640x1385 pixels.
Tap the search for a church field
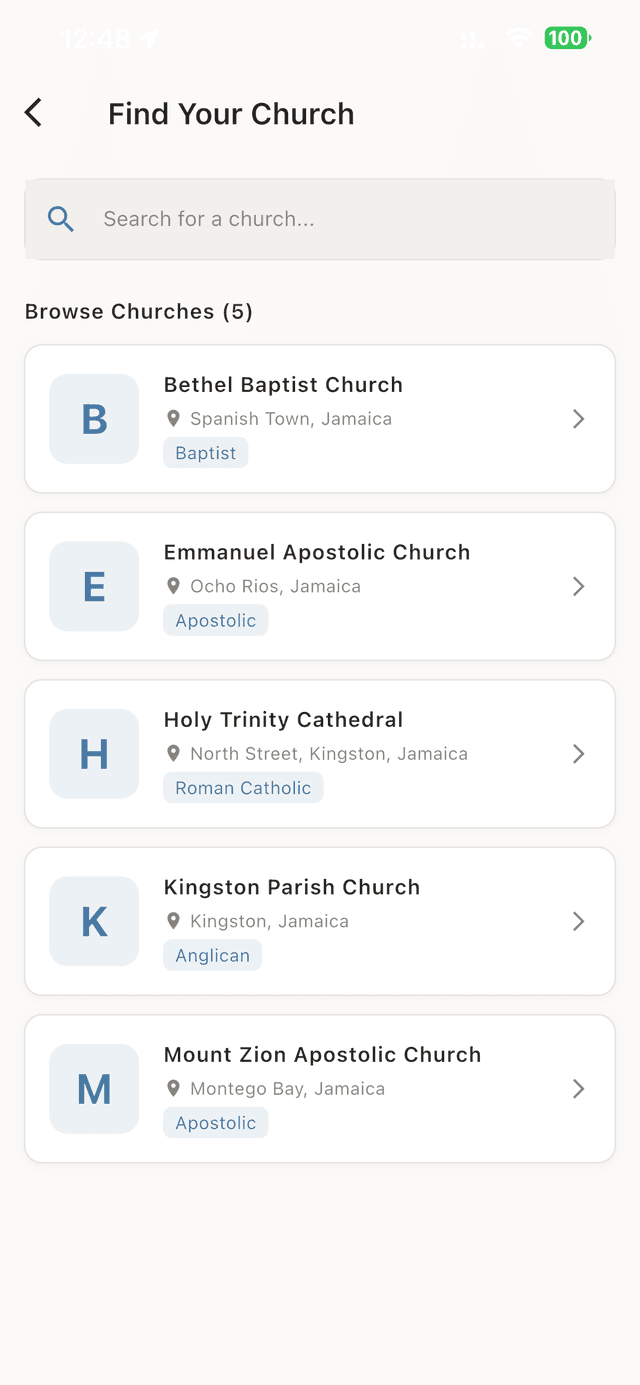[x=320, y=218]
